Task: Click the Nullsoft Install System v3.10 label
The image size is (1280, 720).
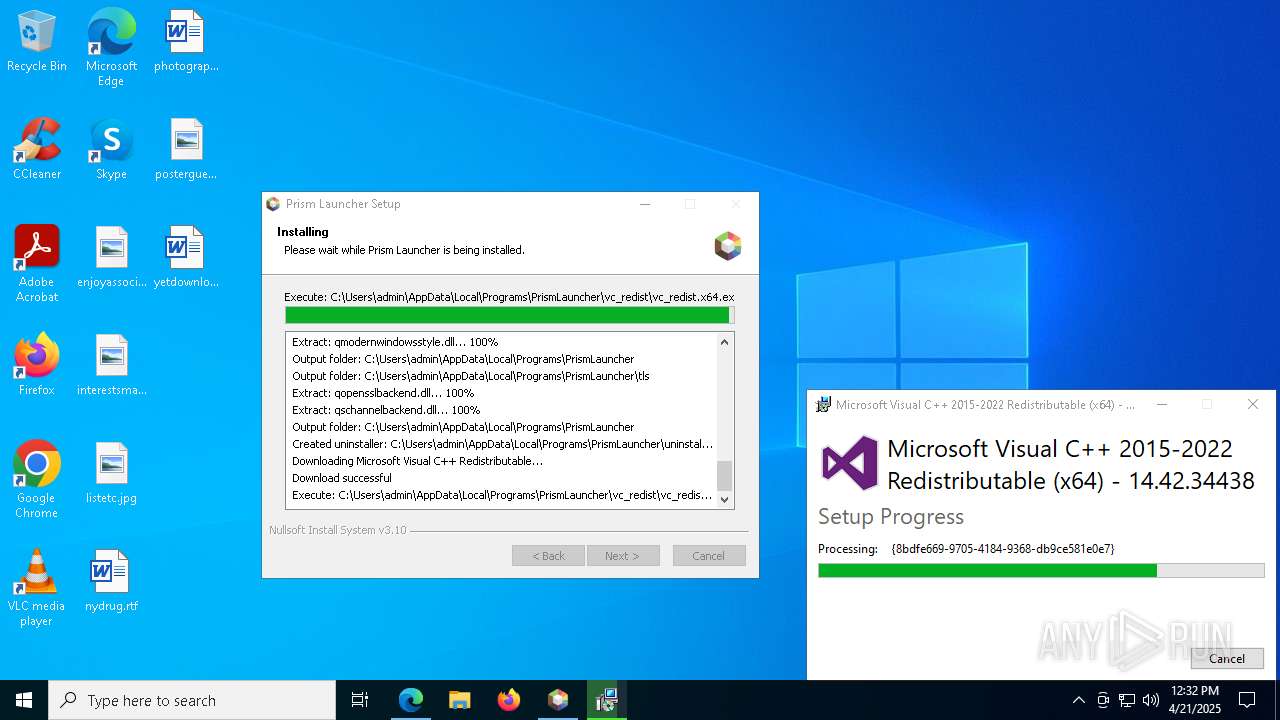Action: [338, 530]
